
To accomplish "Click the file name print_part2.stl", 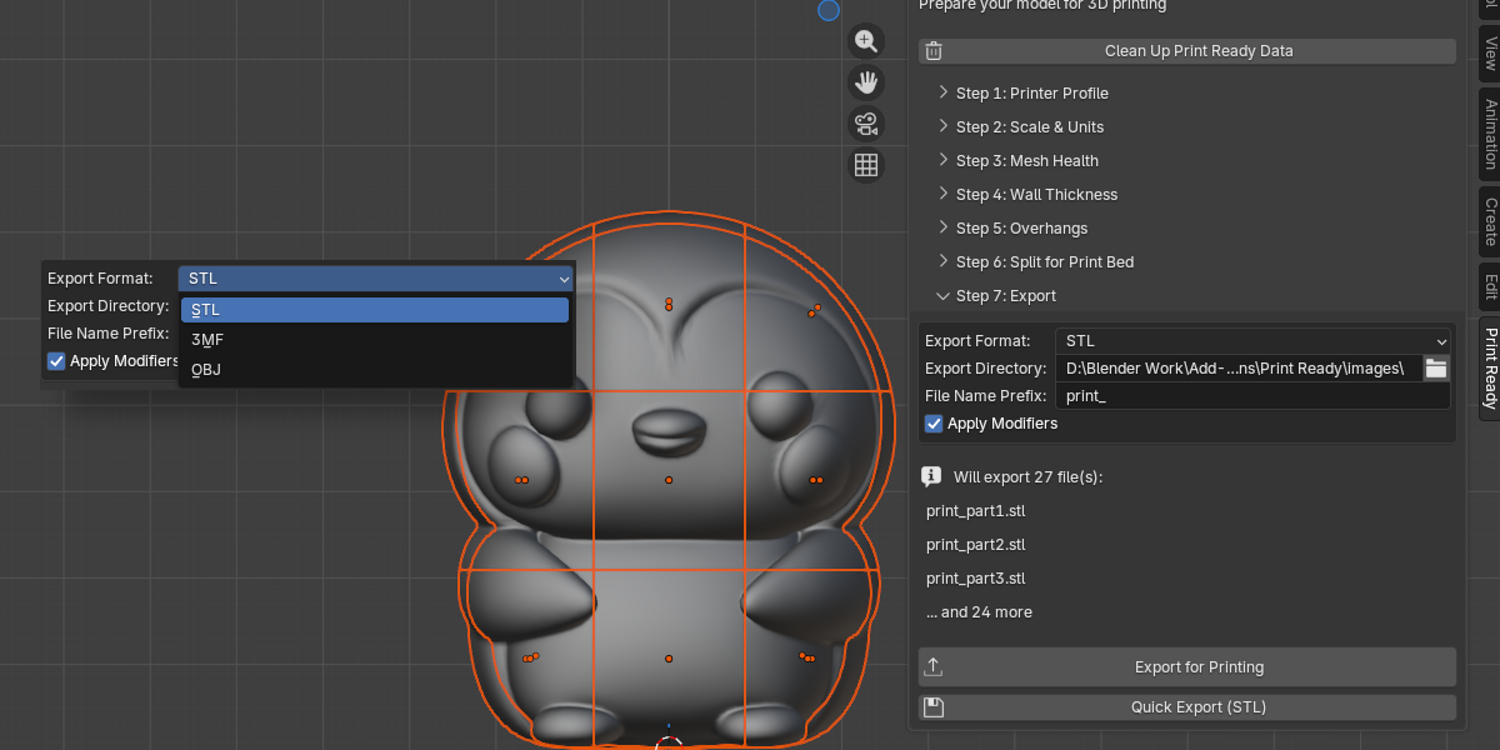I will [976, 545].
